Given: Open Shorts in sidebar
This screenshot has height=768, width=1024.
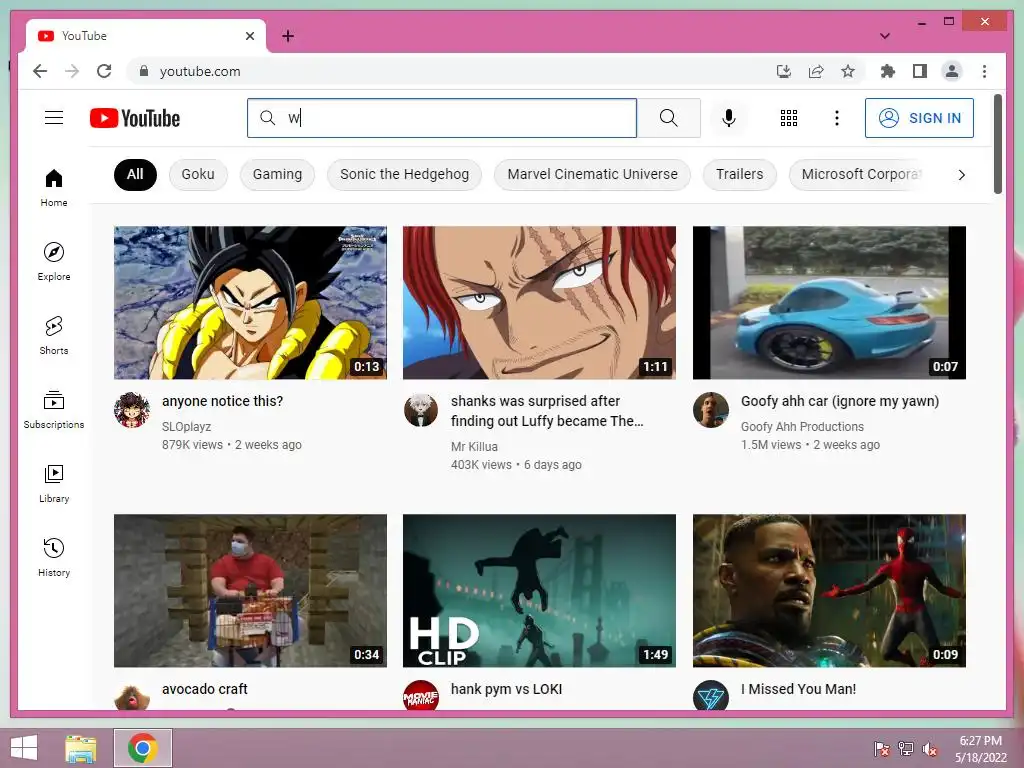Looking at the screenshot, I should tap(54, 336).
